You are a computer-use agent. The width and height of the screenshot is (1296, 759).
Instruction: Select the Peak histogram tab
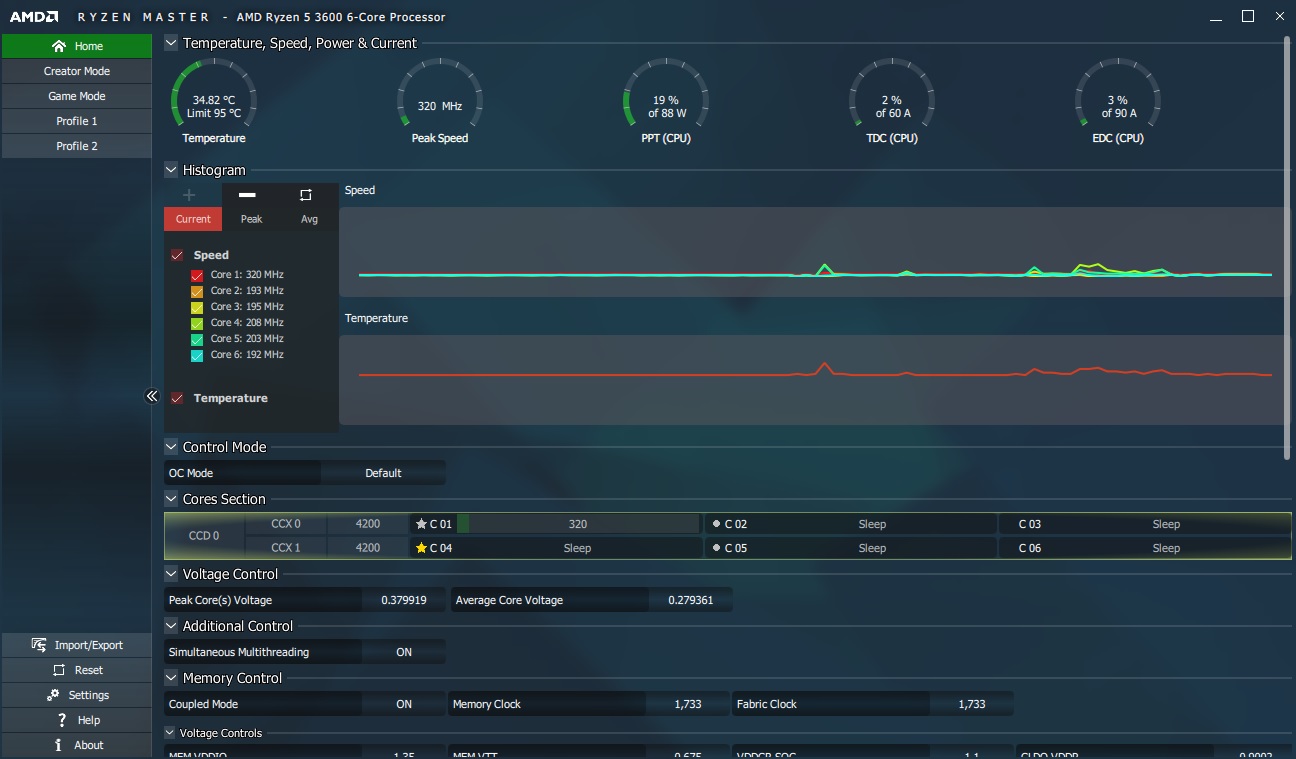[x=251, y=219]
